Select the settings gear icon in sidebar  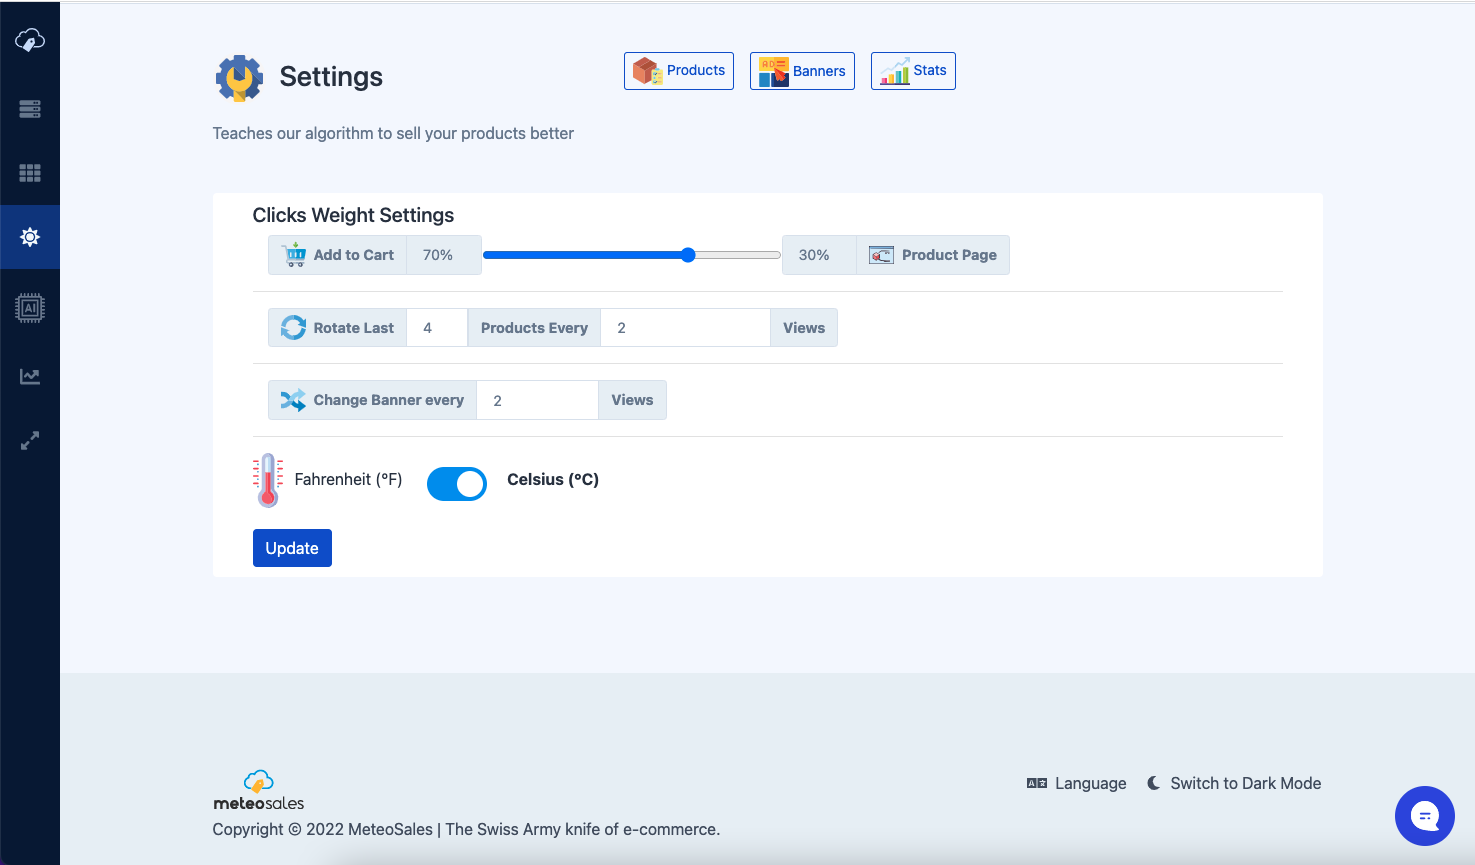click(30, 237)
